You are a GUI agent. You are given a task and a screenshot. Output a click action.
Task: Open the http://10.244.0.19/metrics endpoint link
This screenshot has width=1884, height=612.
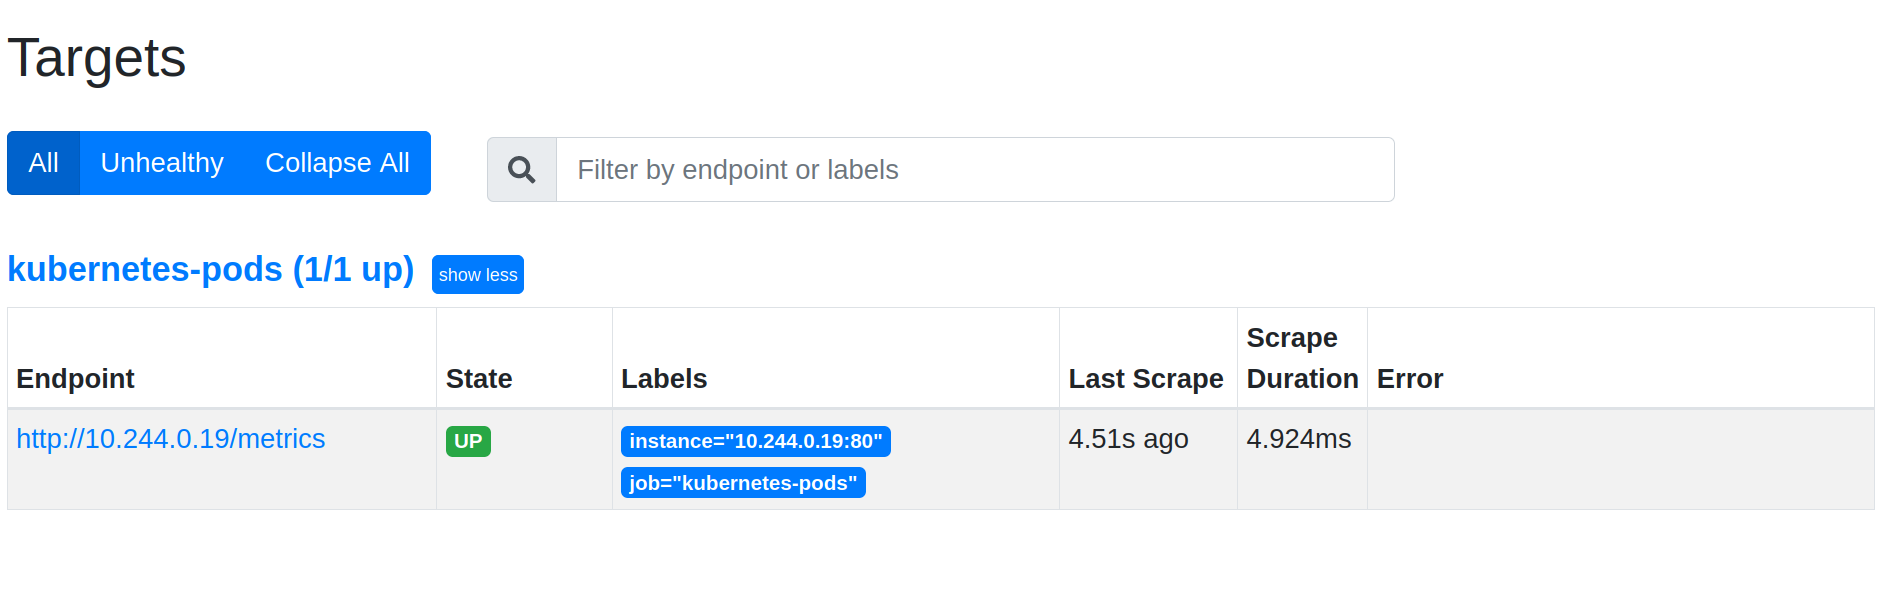point(170,439)
